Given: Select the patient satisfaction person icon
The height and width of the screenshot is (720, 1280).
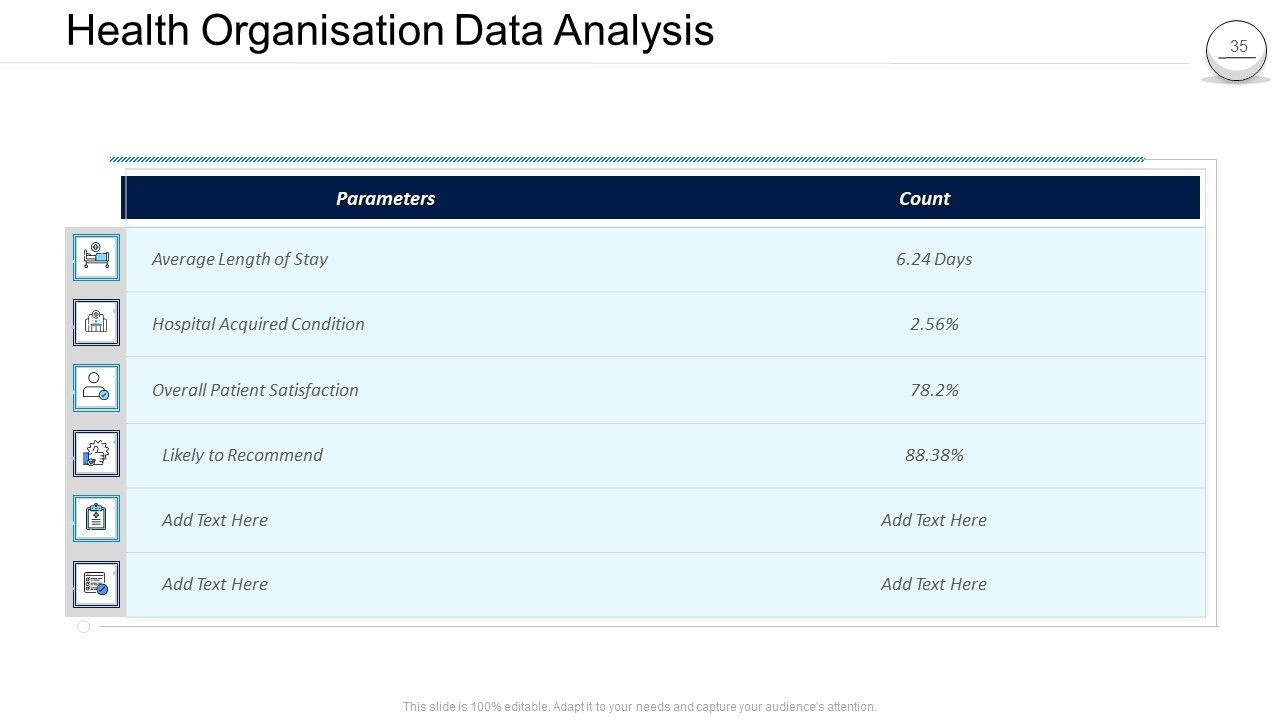Looking at the screenshot, I should click(96, 388).
